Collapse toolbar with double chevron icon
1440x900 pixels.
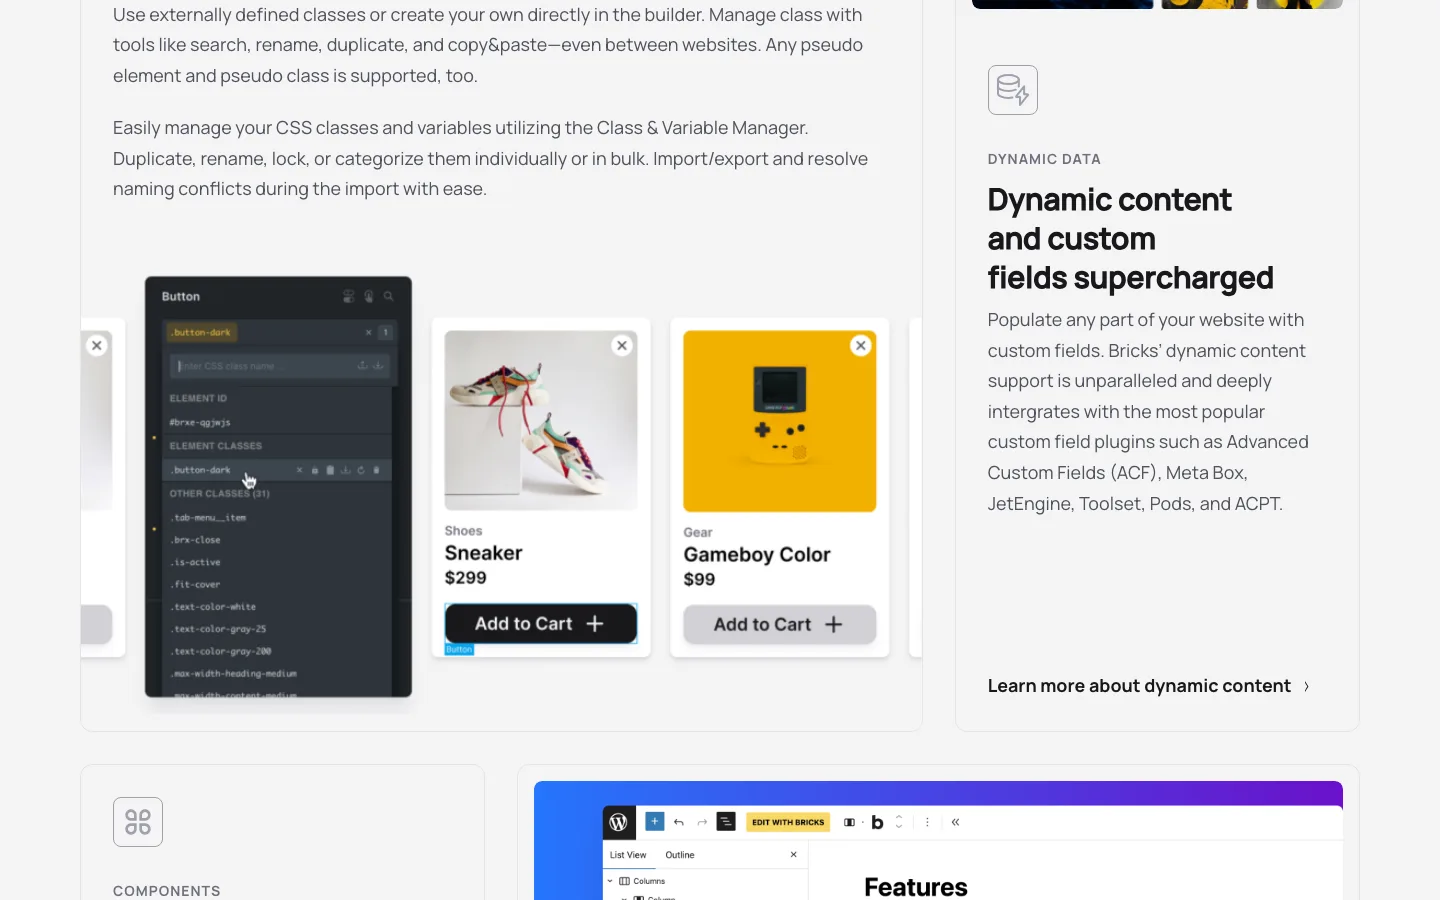tap(955, 822)
